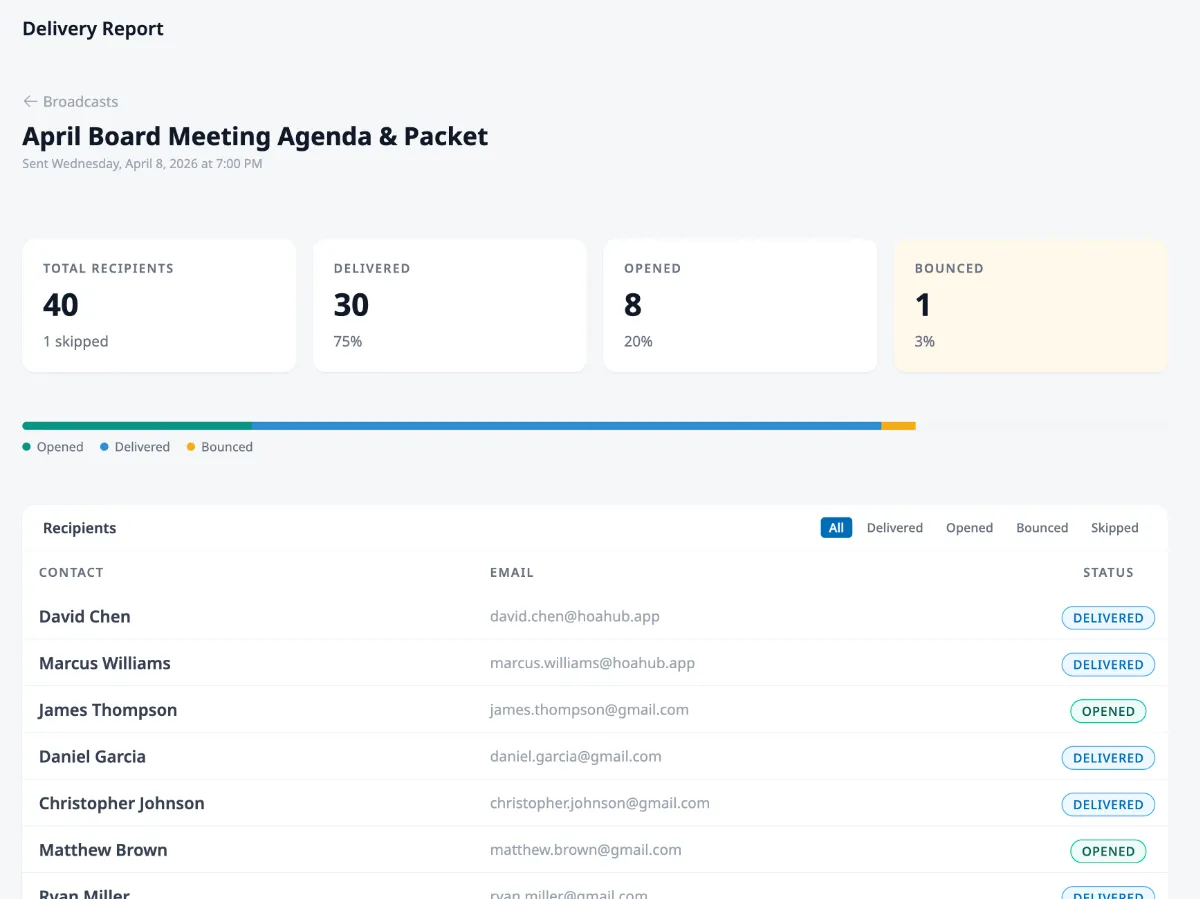Show only Bounced recipients
This screenshot has height=899, width=1200.
1042,527
